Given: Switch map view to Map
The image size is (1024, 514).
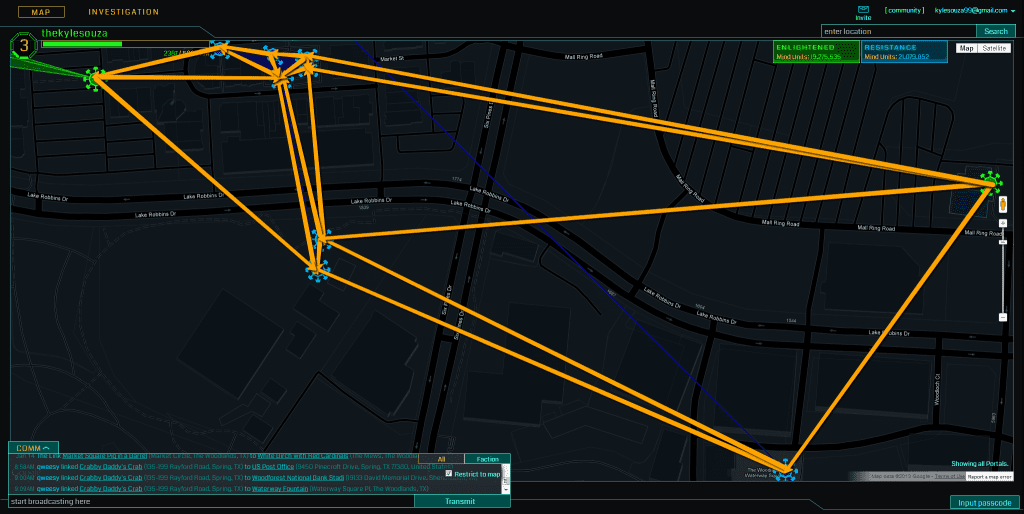Looking at the screenshot, I should 967,48.
